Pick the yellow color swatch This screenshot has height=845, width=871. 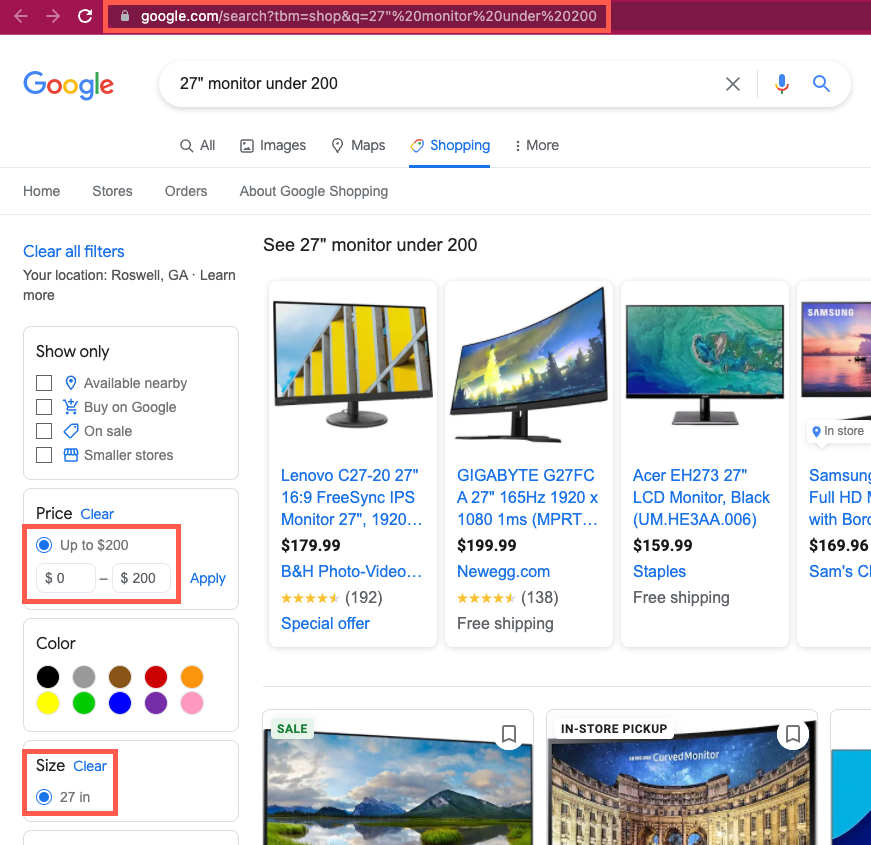point(48,703)
